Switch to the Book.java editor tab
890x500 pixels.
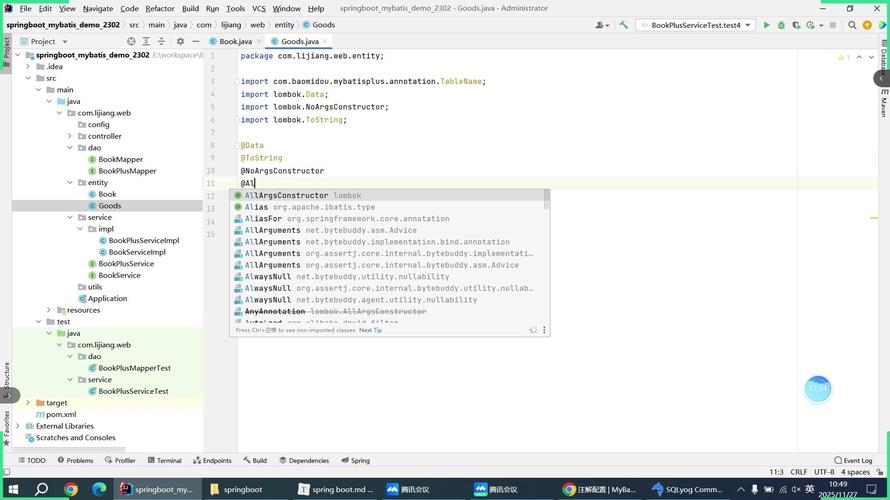(235, 42)
